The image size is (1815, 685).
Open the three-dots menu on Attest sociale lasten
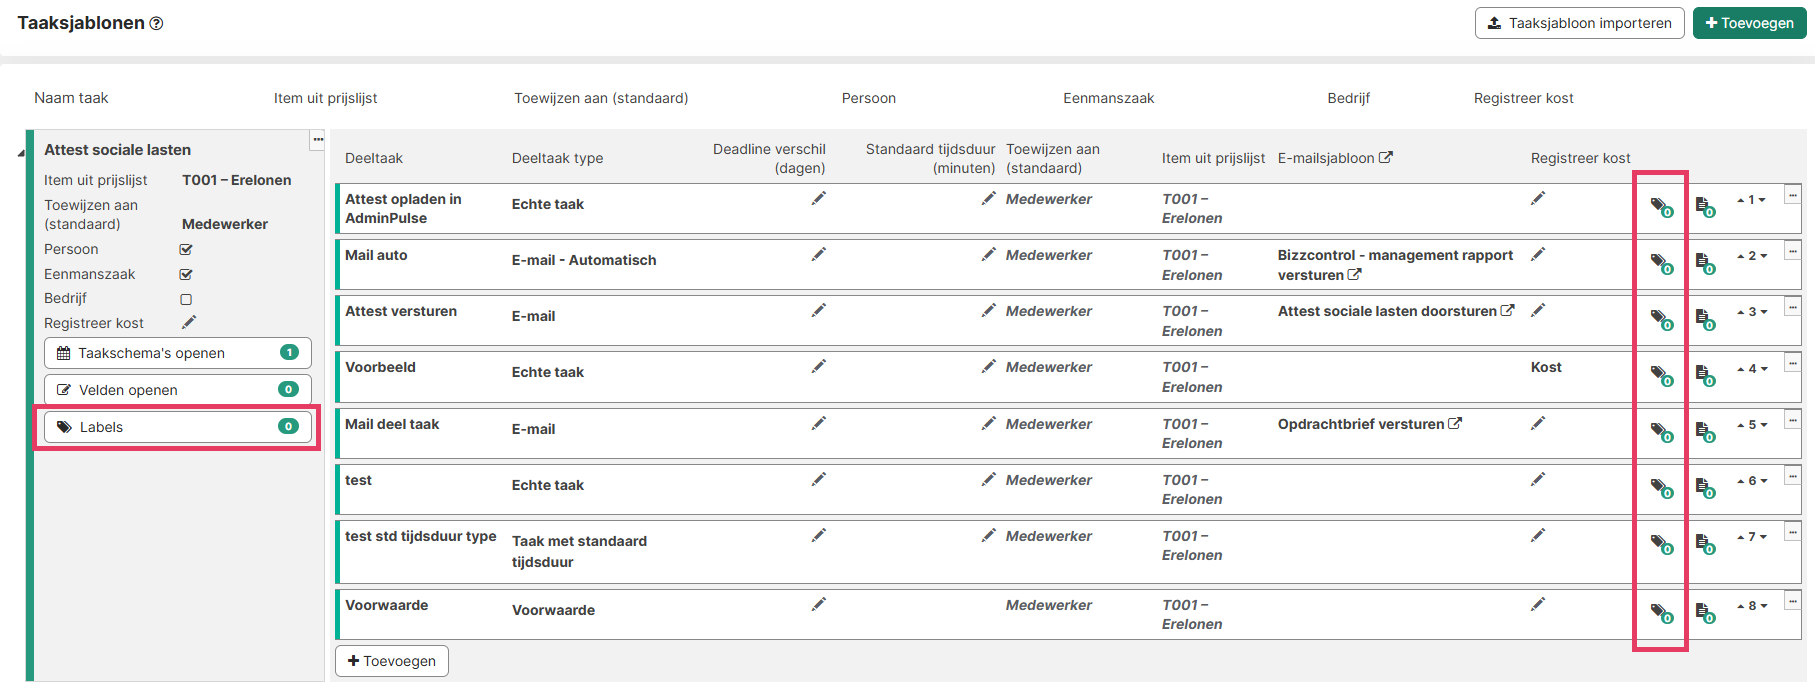click(317, 140)
